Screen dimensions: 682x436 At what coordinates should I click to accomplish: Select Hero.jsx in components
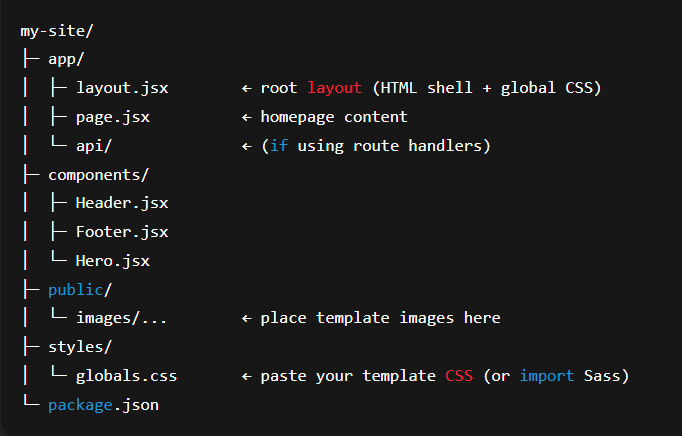113,261
